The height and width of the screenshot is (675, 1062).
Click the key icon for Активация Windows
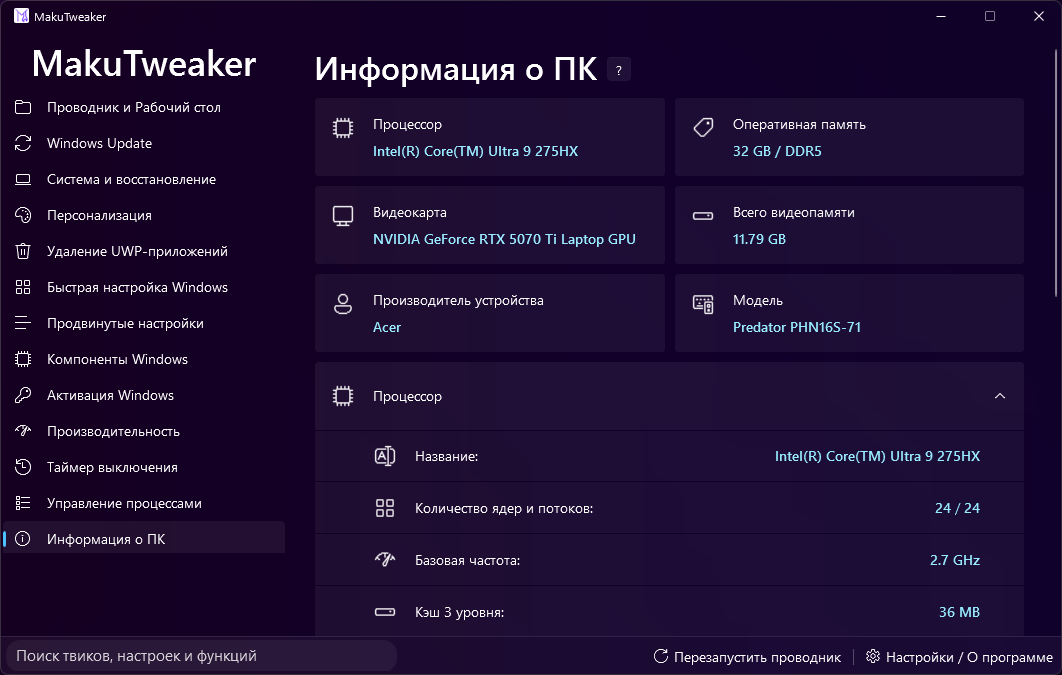point(23,395)
